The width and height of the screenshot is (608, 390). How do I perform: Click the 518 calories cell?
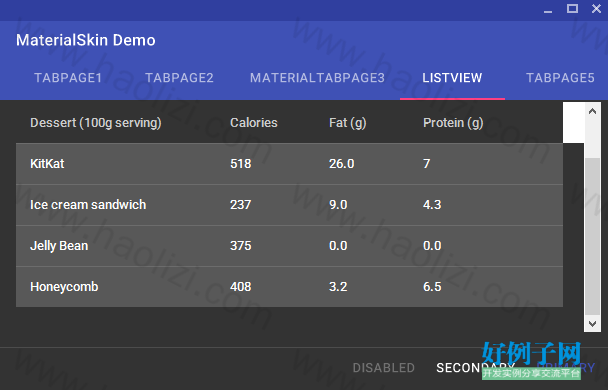240,164
